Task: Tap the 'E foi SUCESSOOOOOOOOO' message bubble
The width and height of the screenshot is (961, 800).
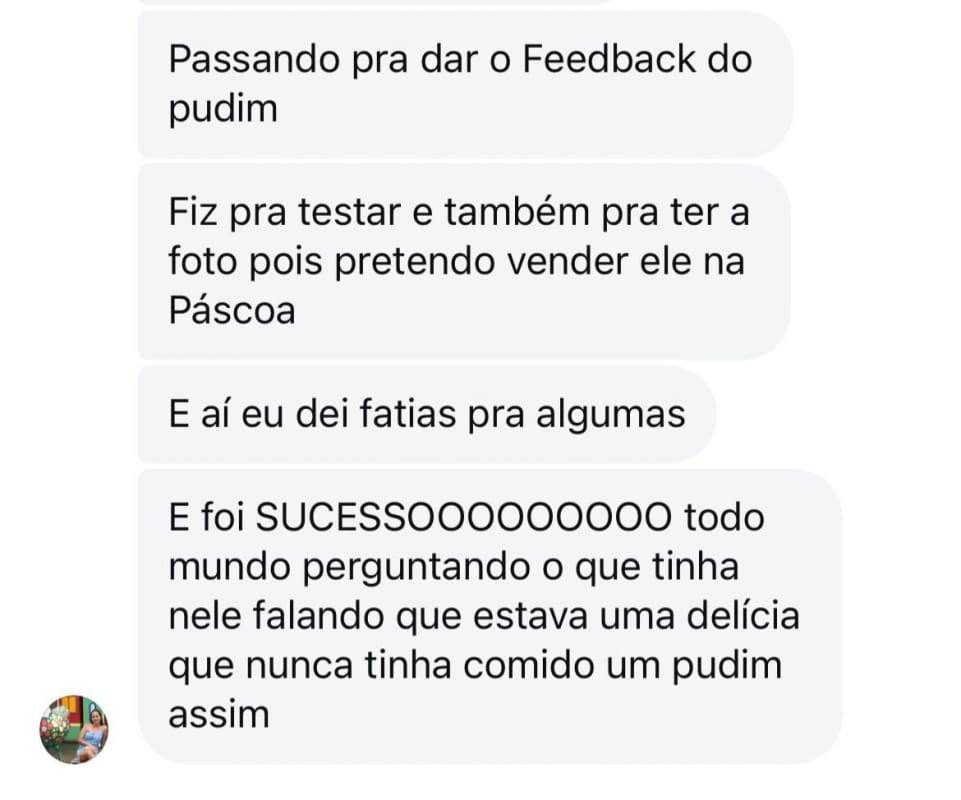Action: coord(490,616)
